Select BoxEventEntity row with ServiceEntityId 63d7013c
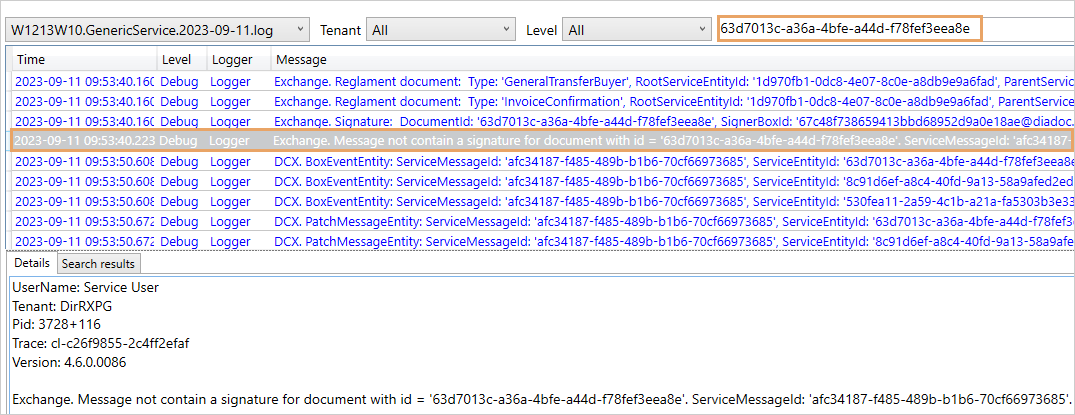The width and height of the screenshot is (1075, 415). click(600, 161)
